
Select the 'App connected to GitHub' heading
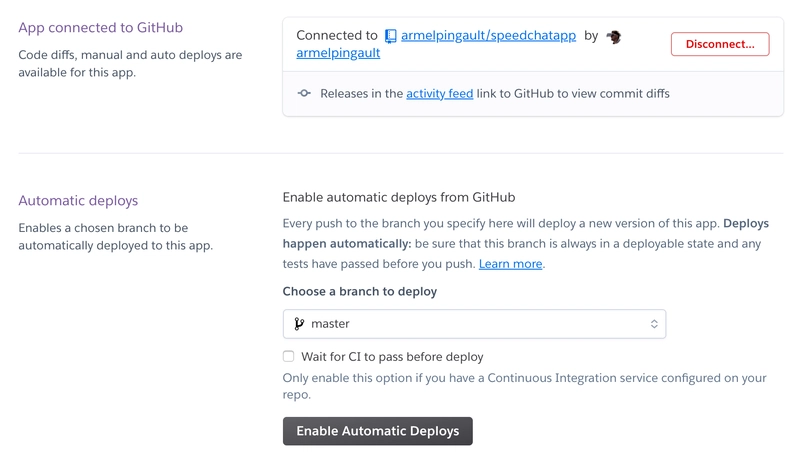(101, 28)
